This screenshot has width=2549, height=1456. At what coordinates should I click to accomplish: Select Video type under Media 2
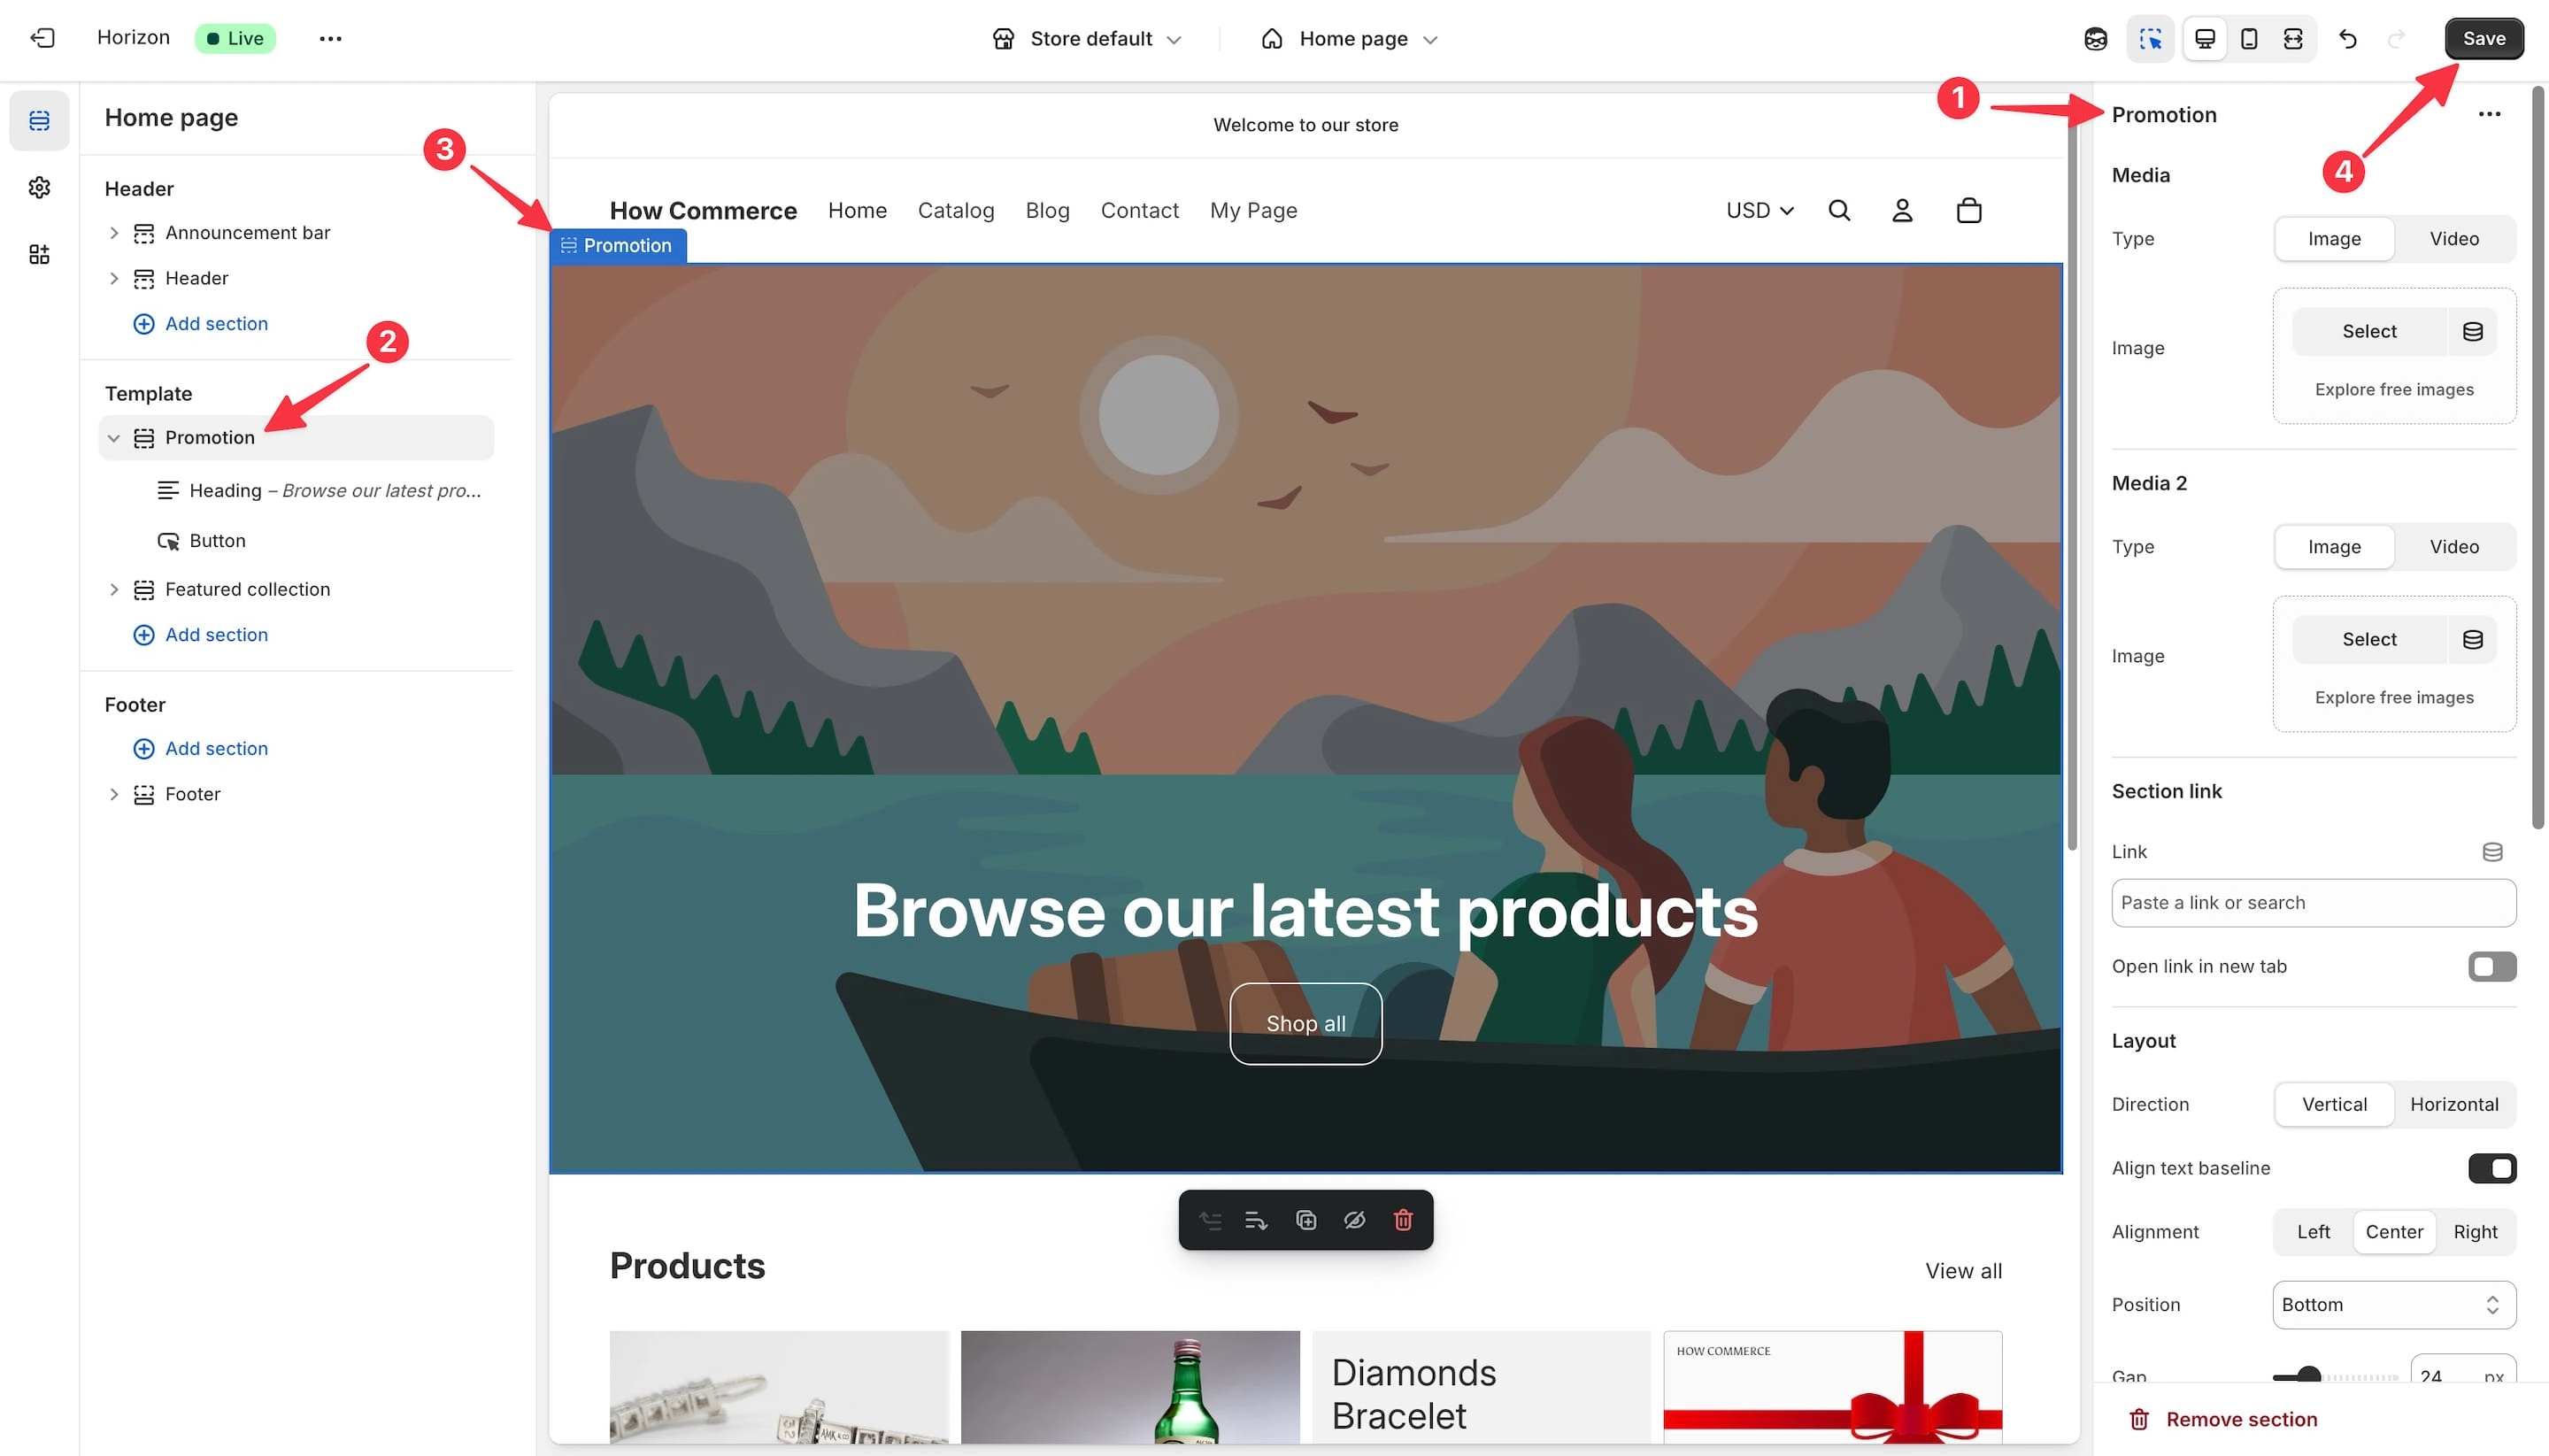(2454, 547)
